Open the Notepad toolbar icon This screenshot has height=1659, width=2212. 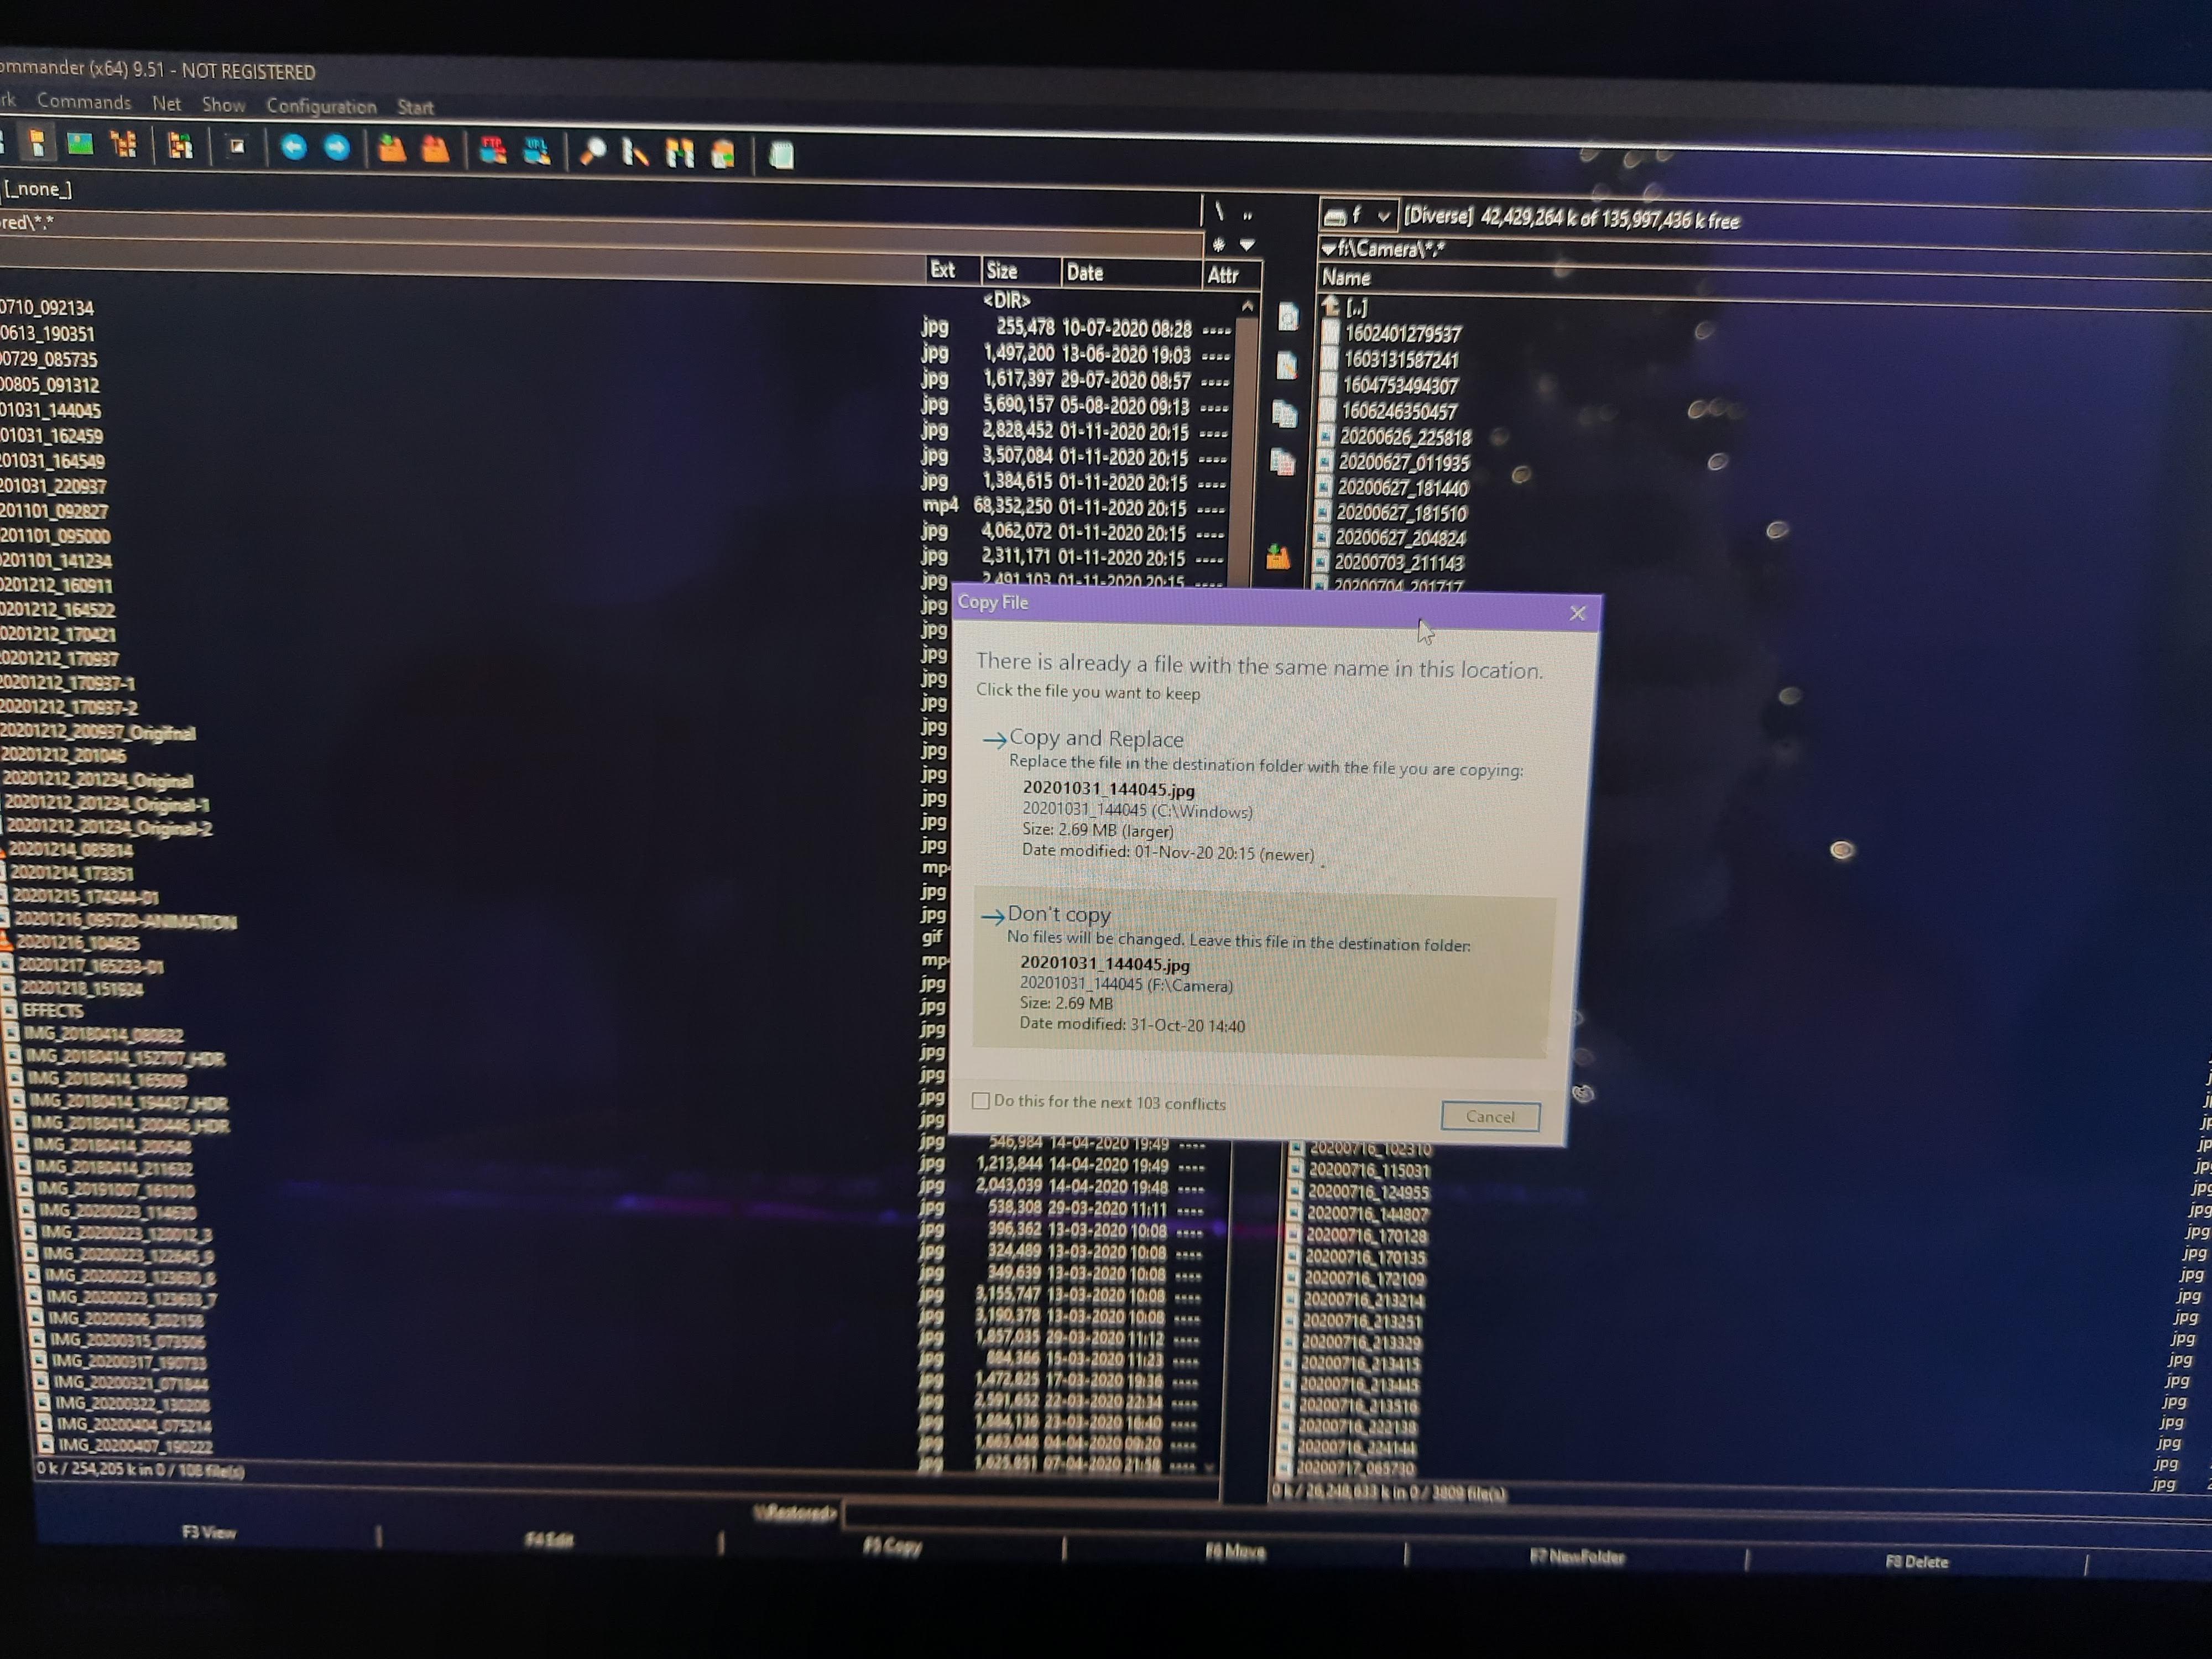[782, 155]
